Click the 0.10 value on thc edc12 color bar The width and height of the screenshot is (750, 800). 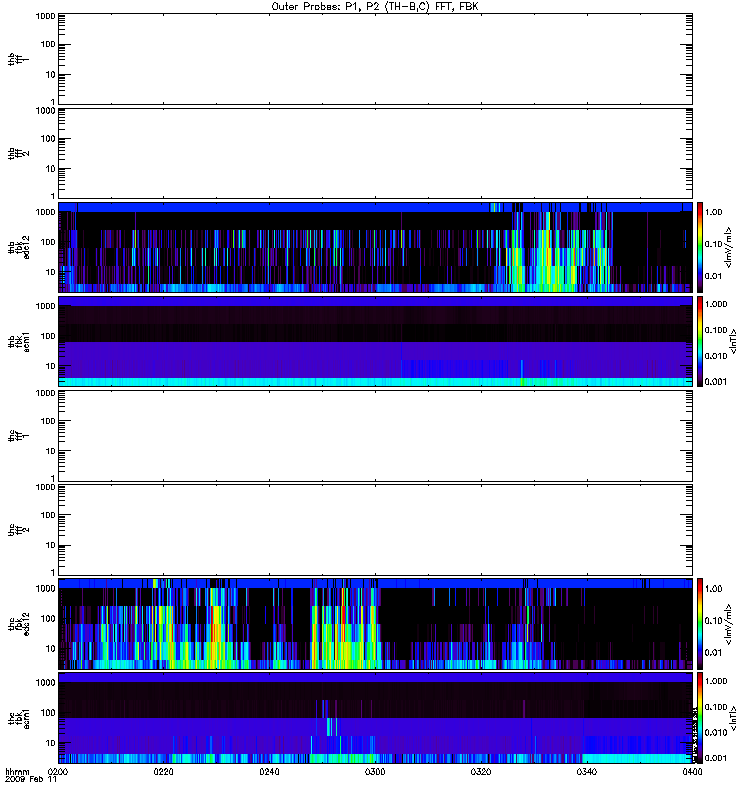(713, 621)
